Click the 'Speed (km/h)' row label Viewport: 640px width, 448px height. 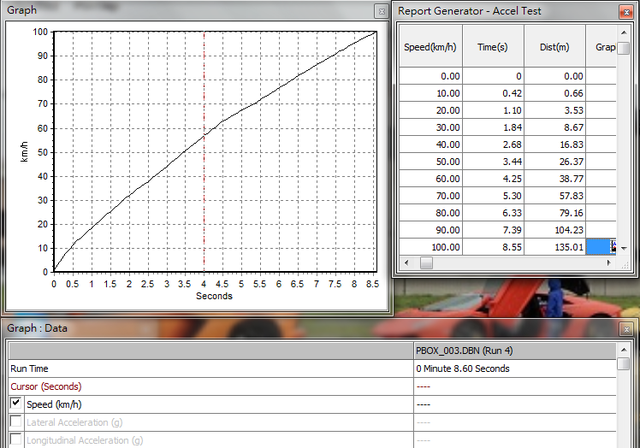(x=54, y=404)
